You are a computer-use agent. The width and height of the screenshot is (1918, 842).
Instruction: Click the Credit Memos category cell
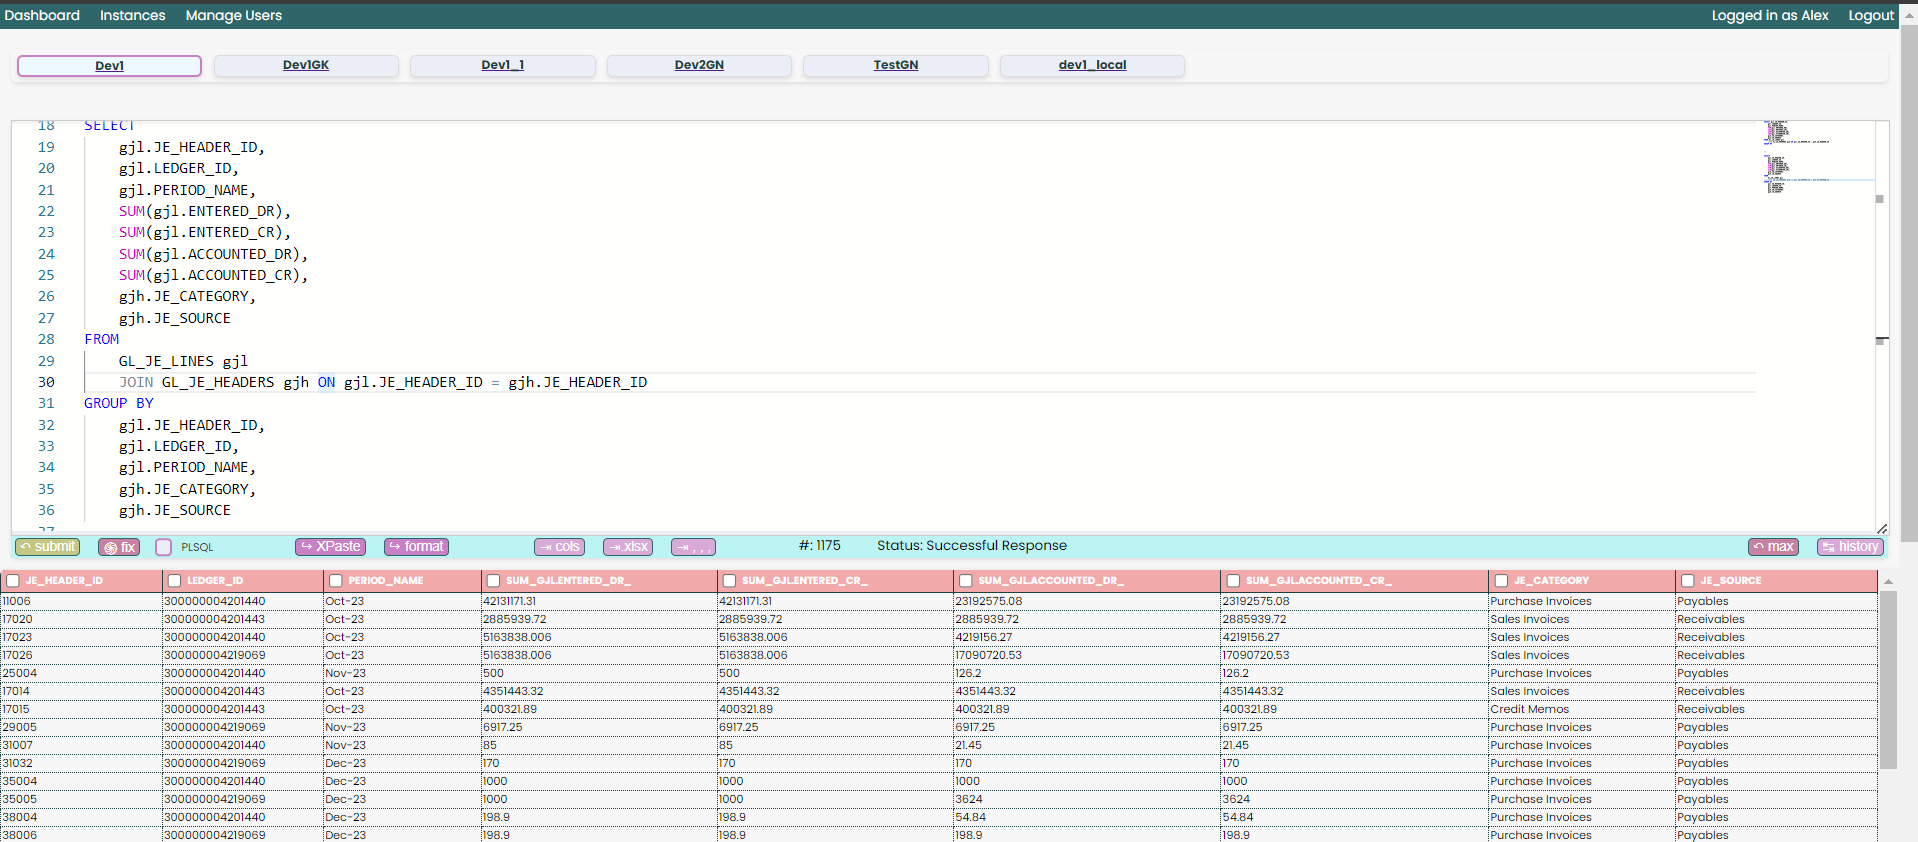tap(1581, 709)
